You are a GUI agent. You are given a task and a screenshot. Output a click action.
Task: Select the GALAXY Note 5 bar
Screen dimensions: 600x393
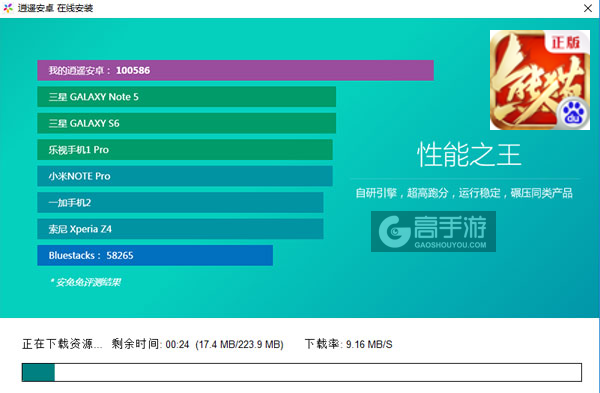point(186,97)
